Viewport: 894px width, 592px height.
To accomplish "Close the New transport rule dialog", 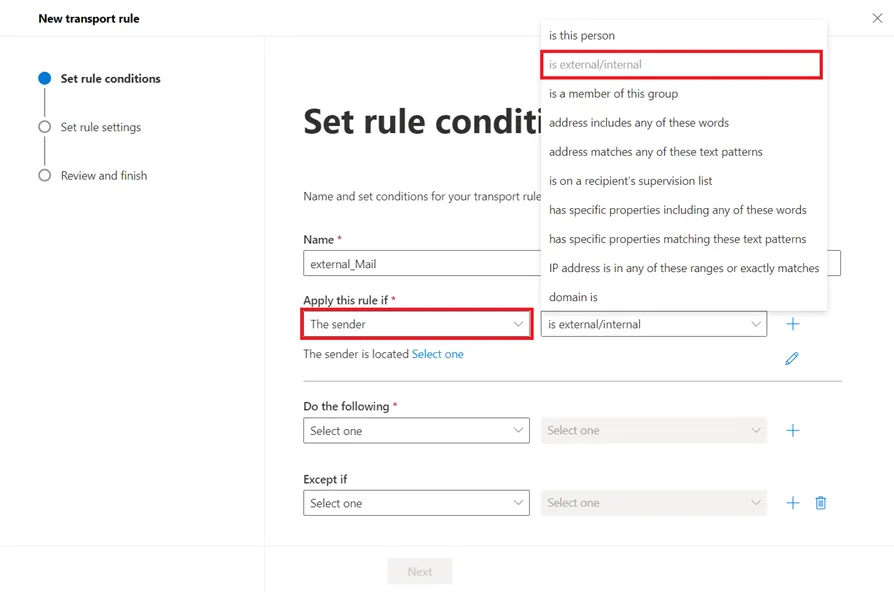I will [877, 18].
